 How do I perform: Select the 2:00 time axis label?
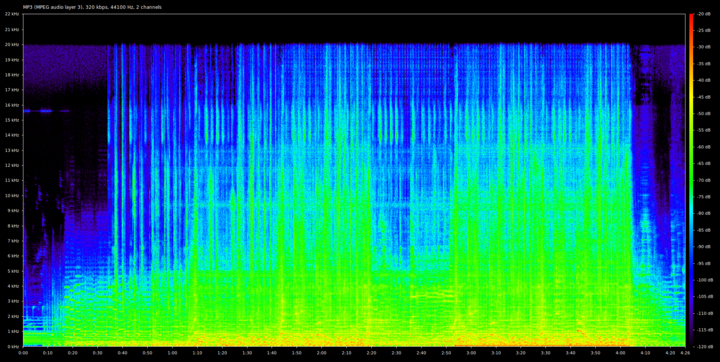[x=321, y=353]
